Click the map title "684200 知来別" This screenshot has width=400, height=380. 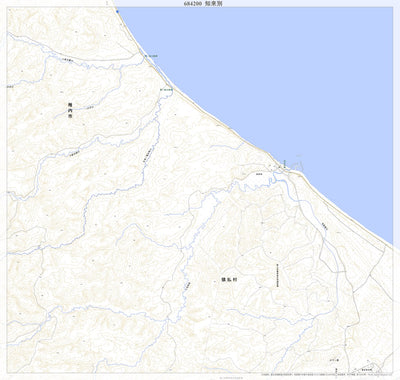coord(203,4)
